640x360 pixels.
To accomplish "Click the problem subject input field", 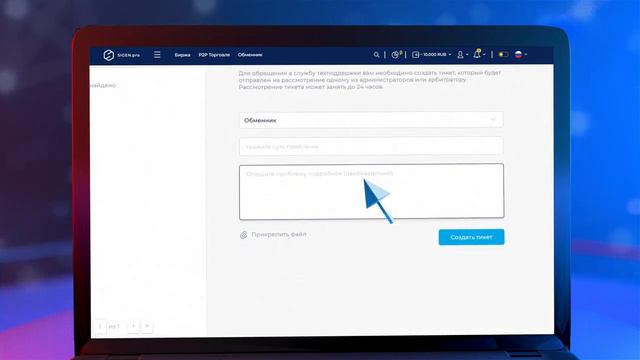I will pyautogui.click(x=371, y=146).
